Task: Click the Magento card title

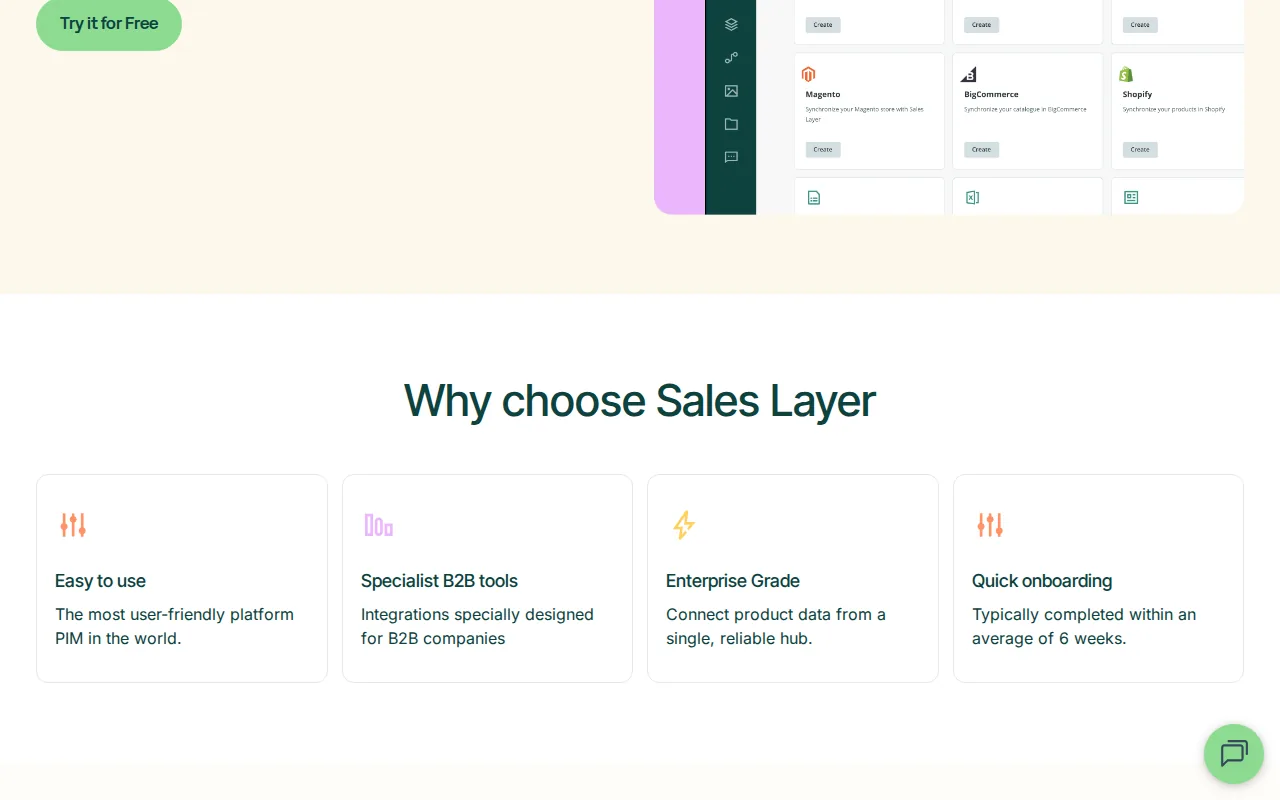Action: tap(823, 94)
